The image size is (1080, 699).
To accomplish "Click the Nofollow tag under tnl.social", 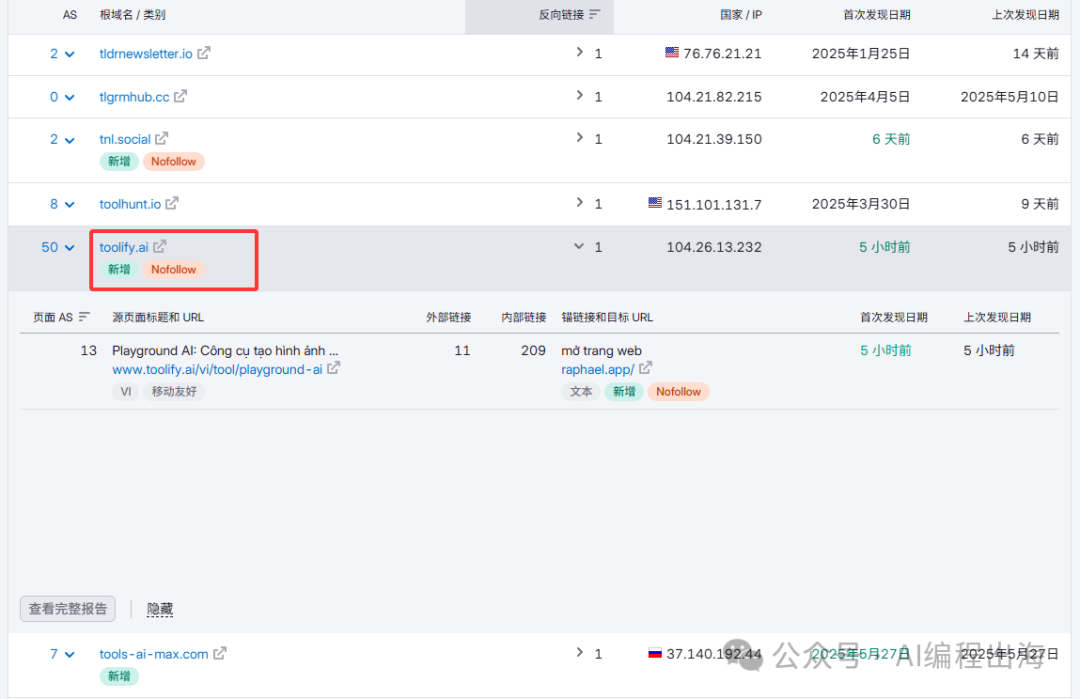I will [x=174, y=161].
